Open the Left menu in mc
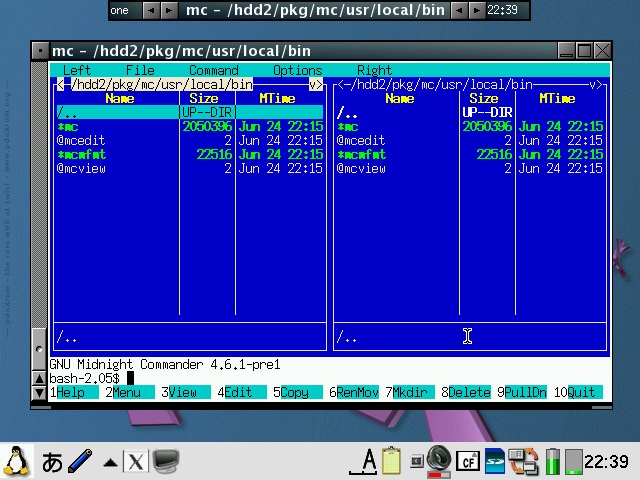640x480 pixels. (x=77, y=71)
